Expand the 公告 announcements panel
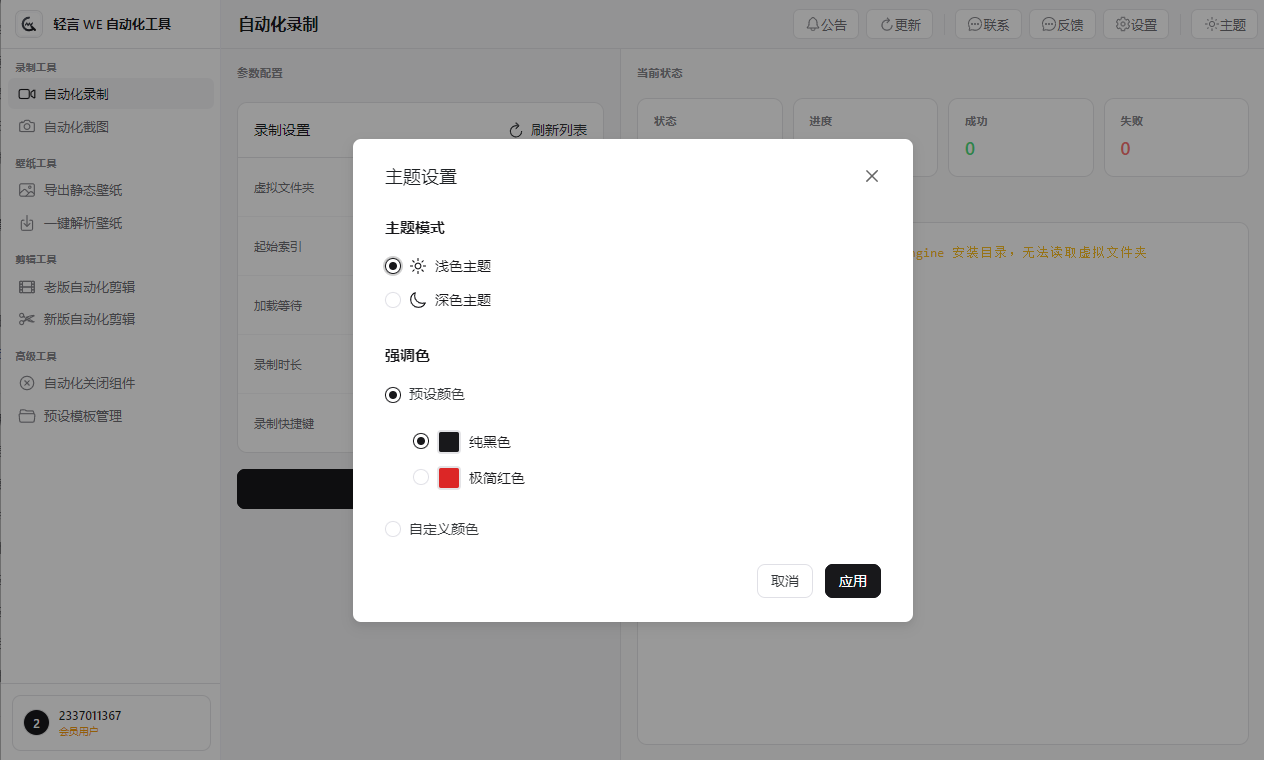The image size is (1264, 760). coord(826,24)
